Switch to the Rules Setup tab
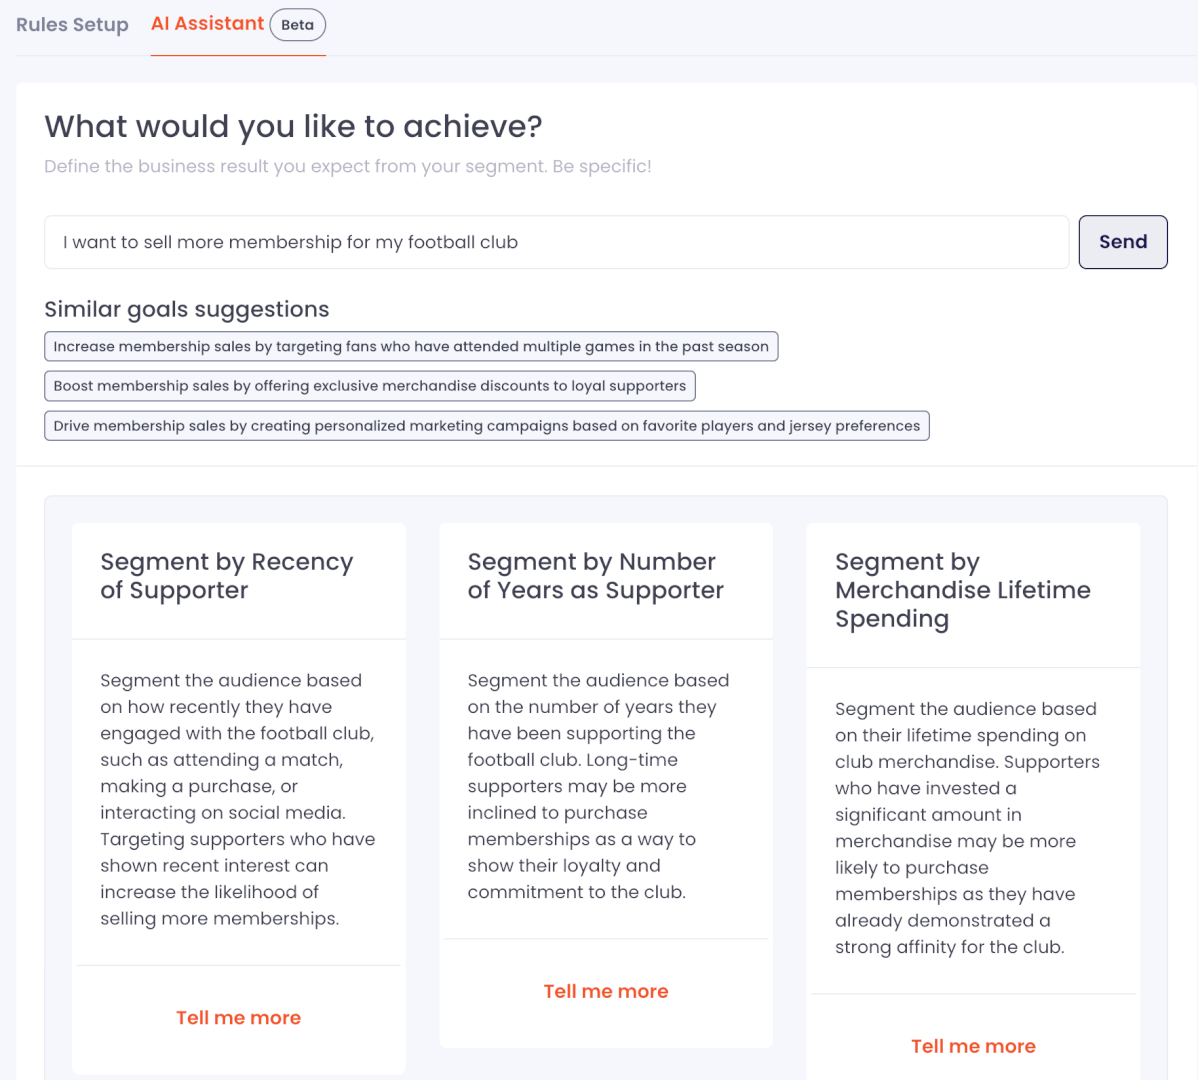The height and width of the screenshot is (1080, 1198). pos(73,24)
